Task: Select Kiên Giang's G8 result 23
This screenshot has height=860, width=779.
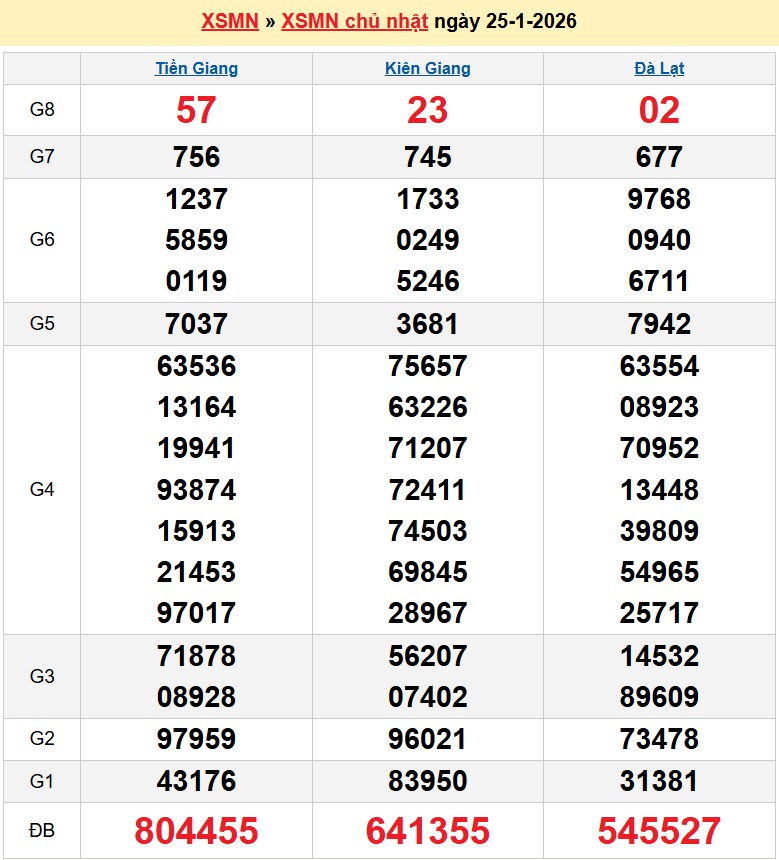Action: pos(427,110)
